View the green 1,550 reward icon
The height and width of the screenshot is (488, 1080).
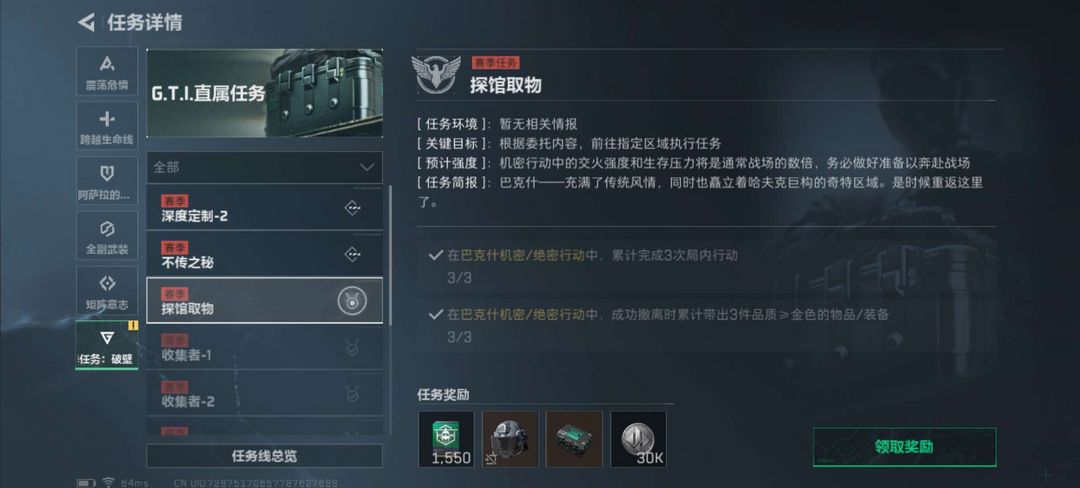446,439
